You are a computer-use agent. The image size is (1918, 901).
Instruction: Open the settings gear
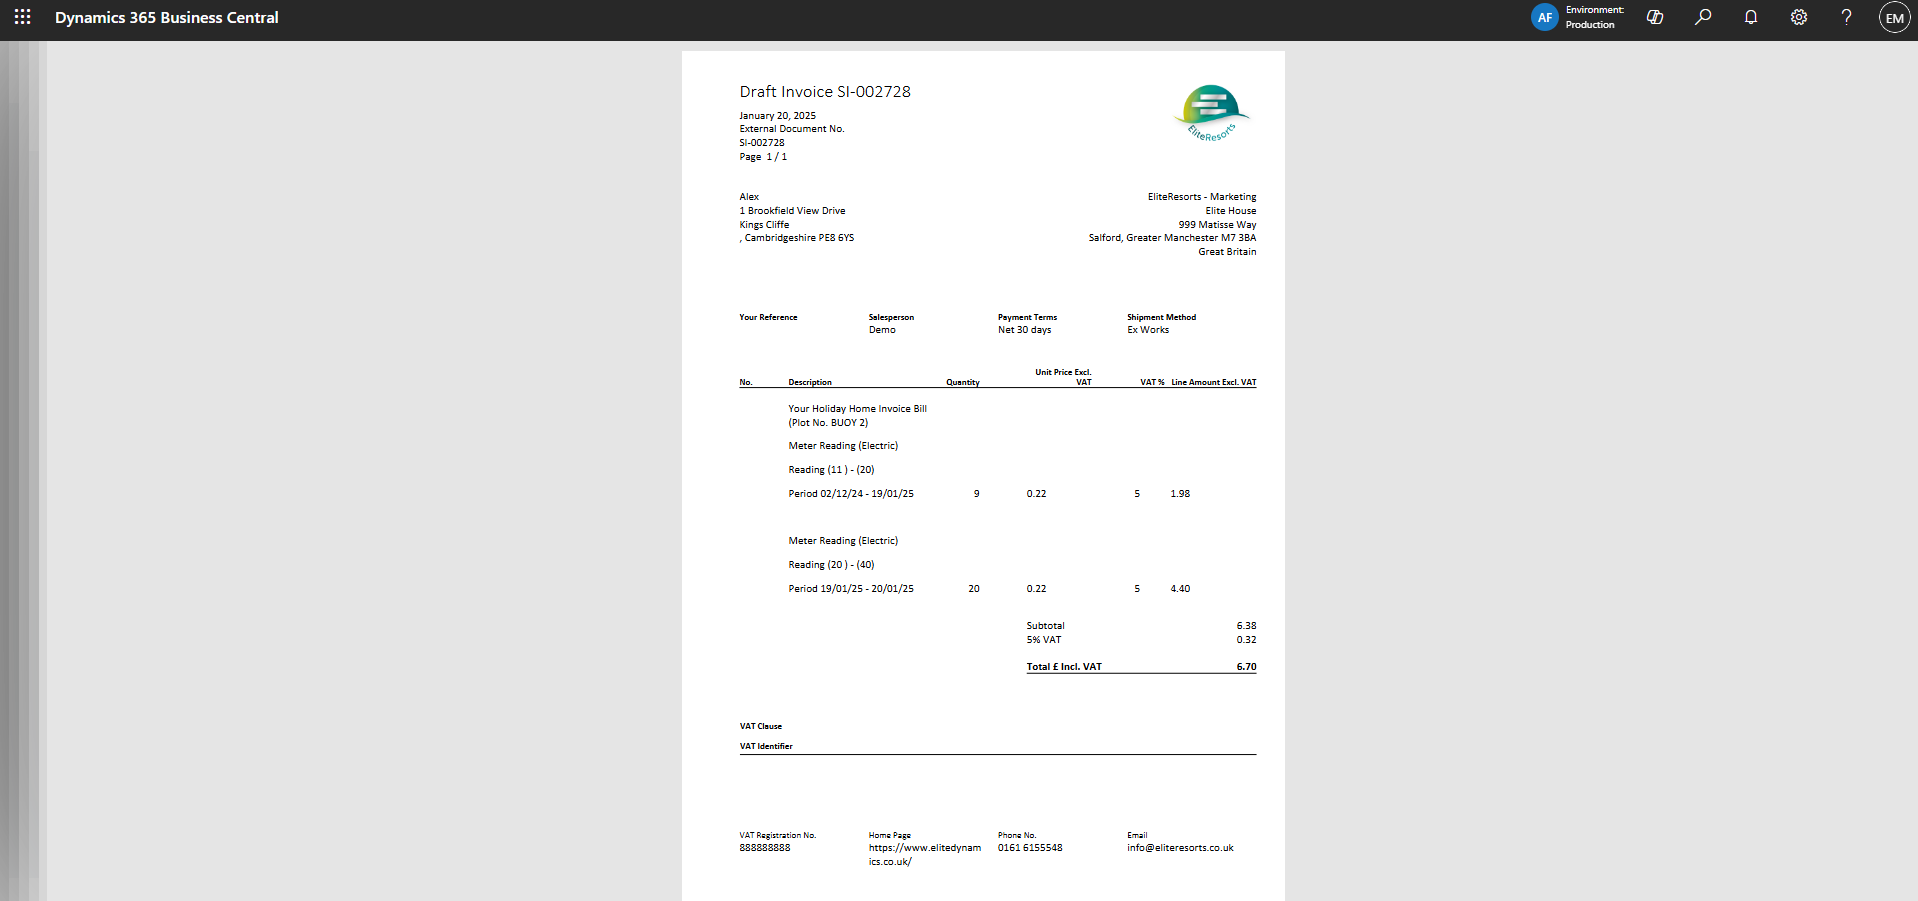point(1799,17)
